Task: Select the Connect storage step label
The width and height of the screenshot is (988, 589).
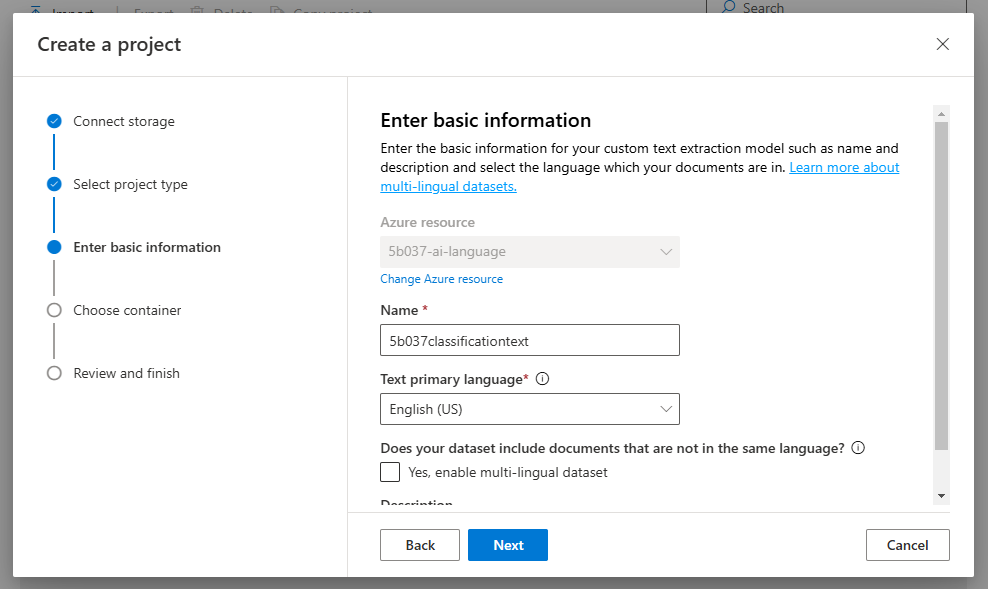Action: [124, 121]
